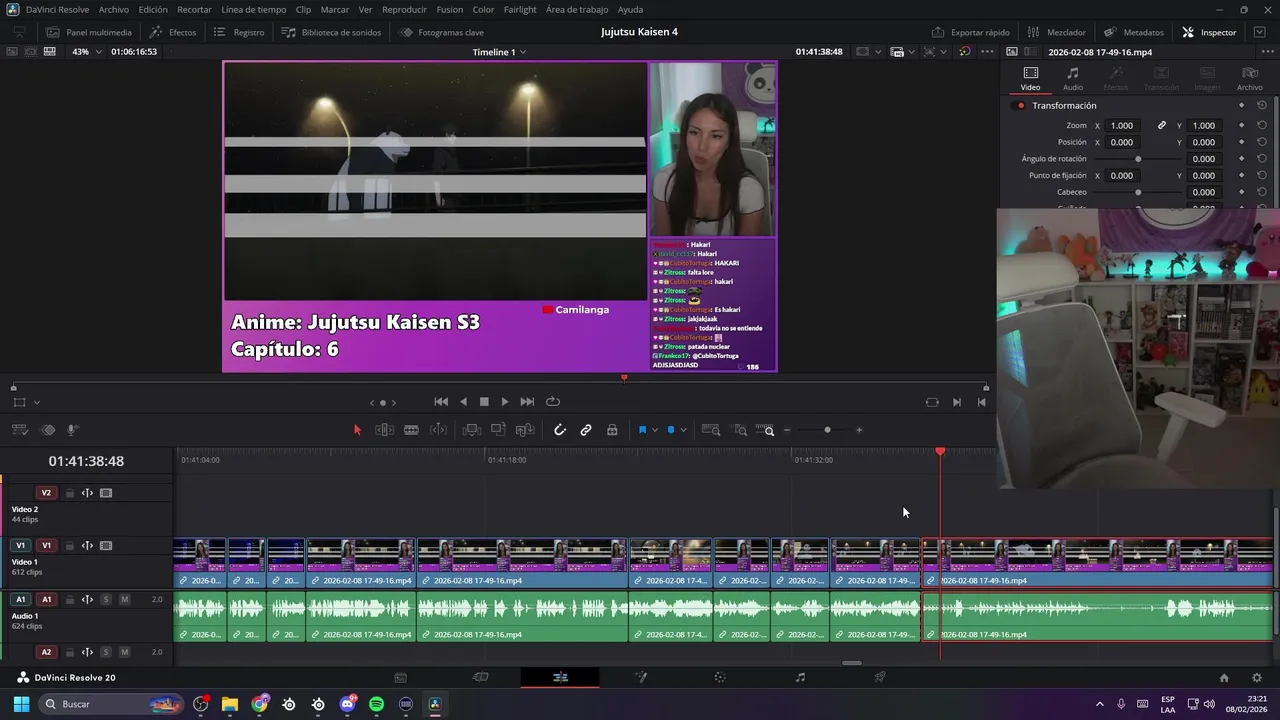The image size is (1280, 720).
Task: Open marker color dropdown arrow
Action: click(x=683, y=430)
